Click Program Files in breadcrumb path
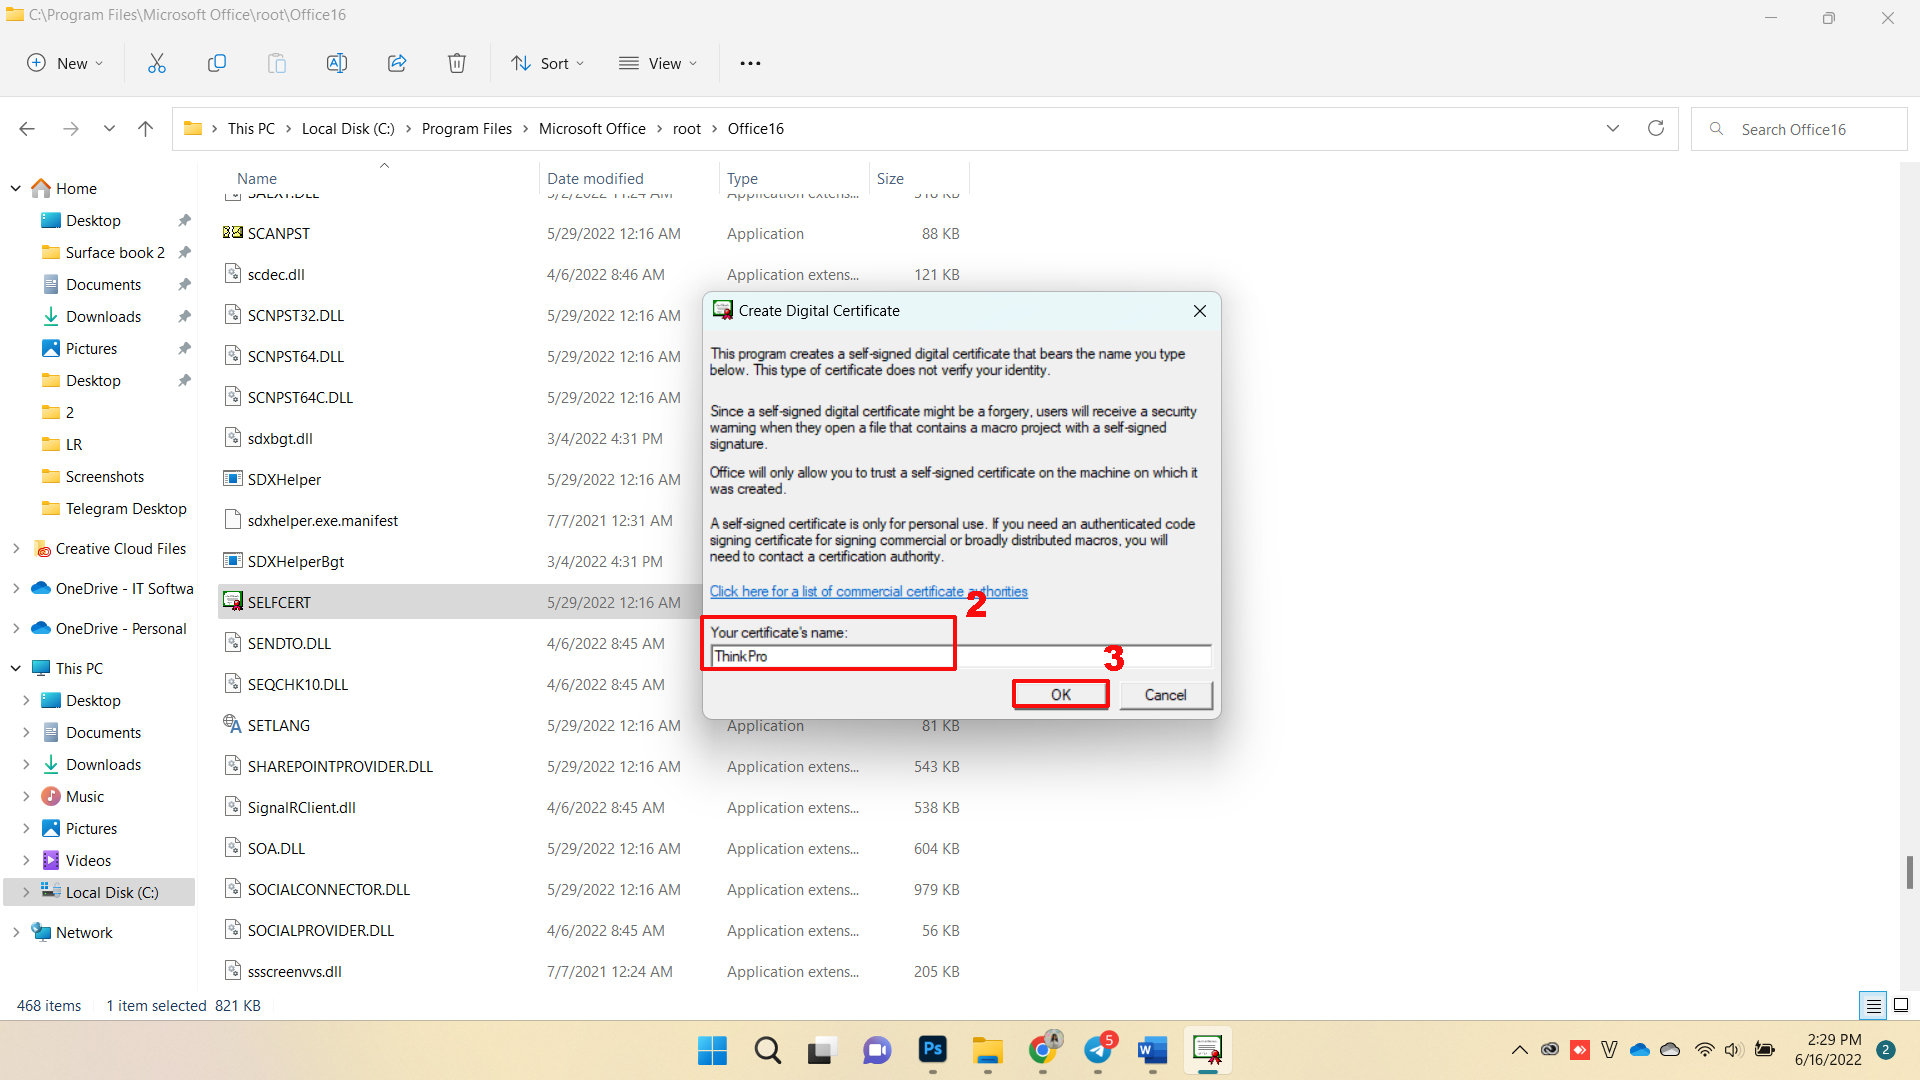 coord(466,129)
